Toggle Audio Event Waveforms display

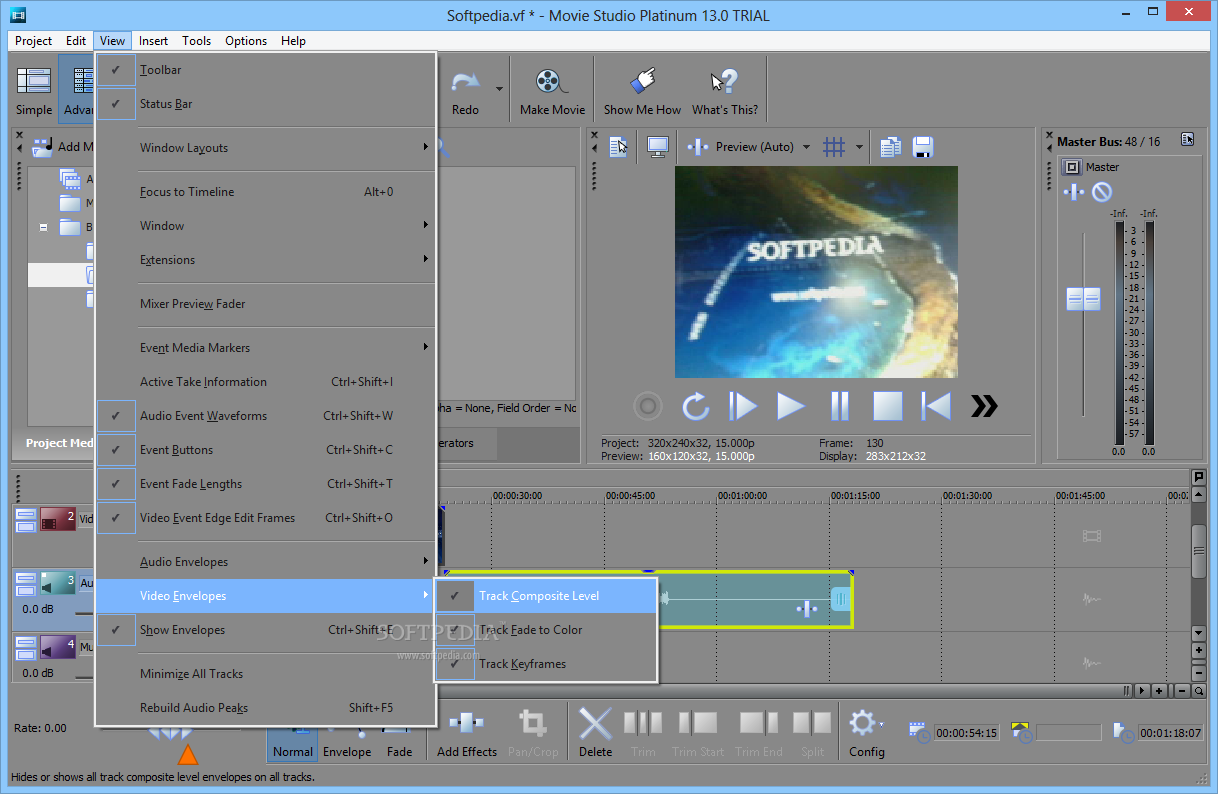[265, 416]
